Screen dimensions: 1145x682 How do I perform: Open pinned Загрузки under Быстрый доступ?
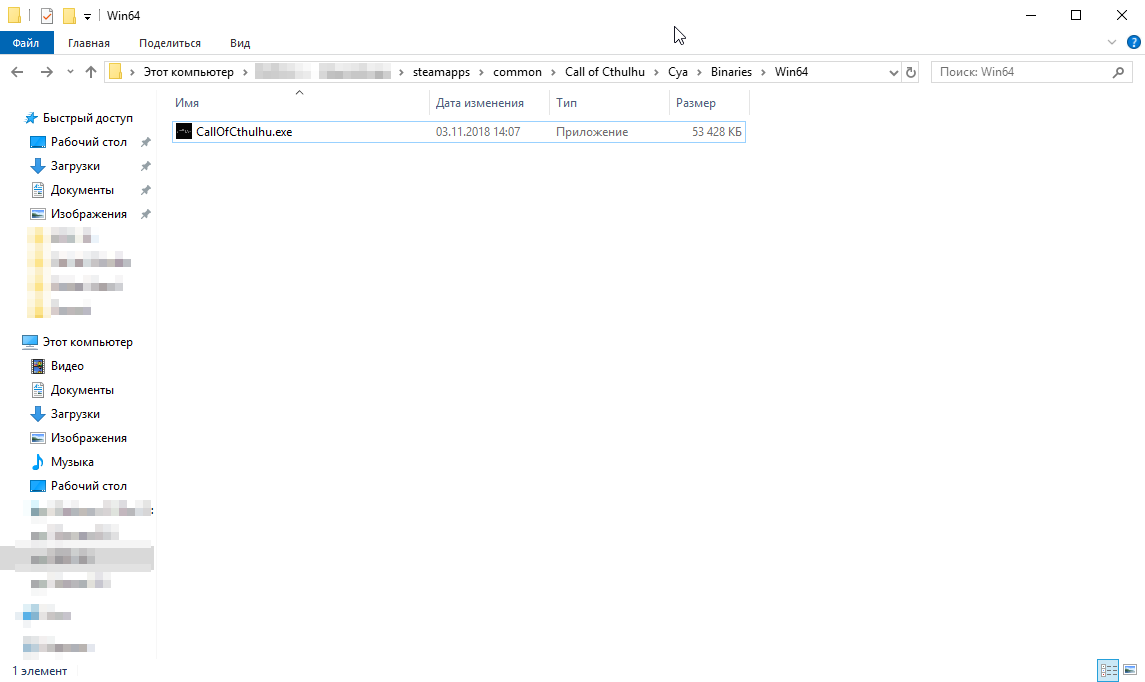coord(75,166)
